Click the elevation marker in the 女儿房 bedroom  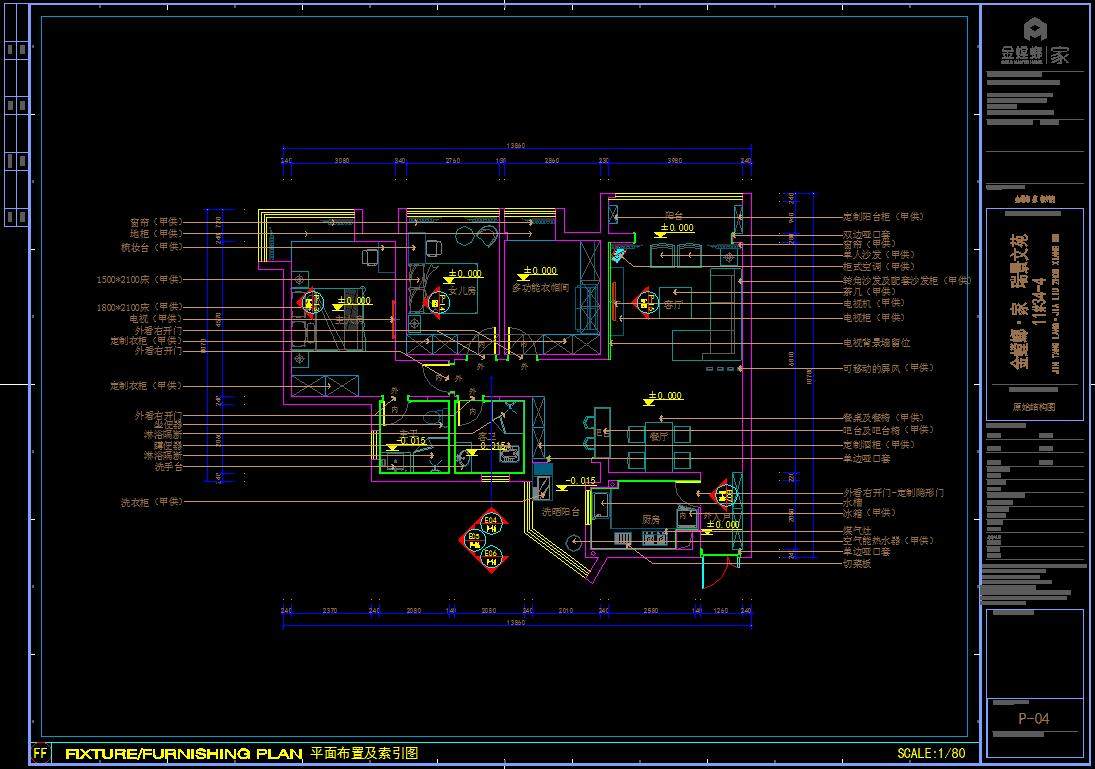437,301
